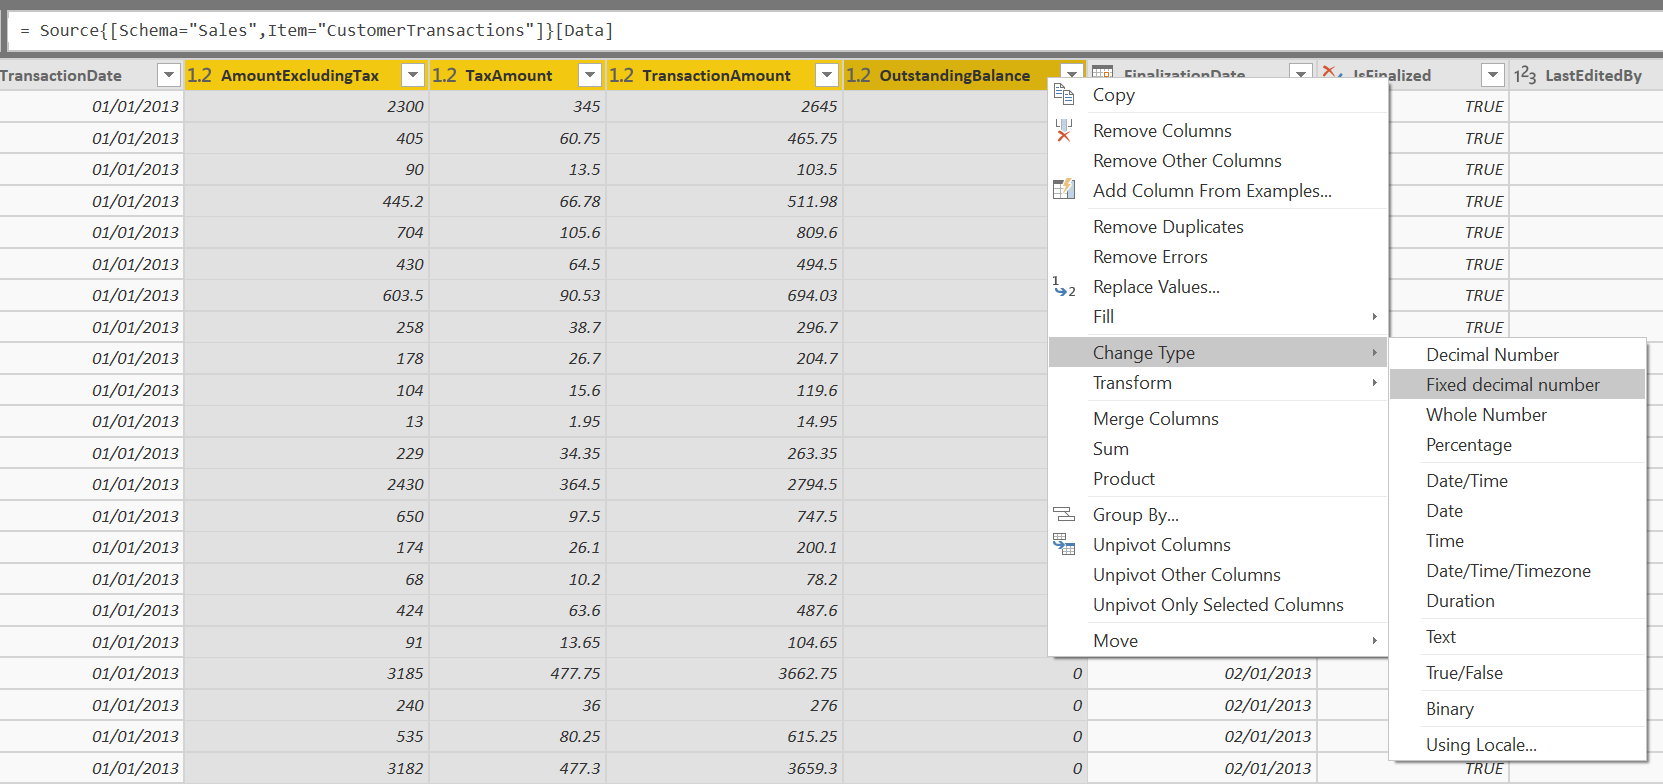Open the FinalizationDate column filter dropdown
Screen dimensions: 1663x784
[x=1300, y=72]
